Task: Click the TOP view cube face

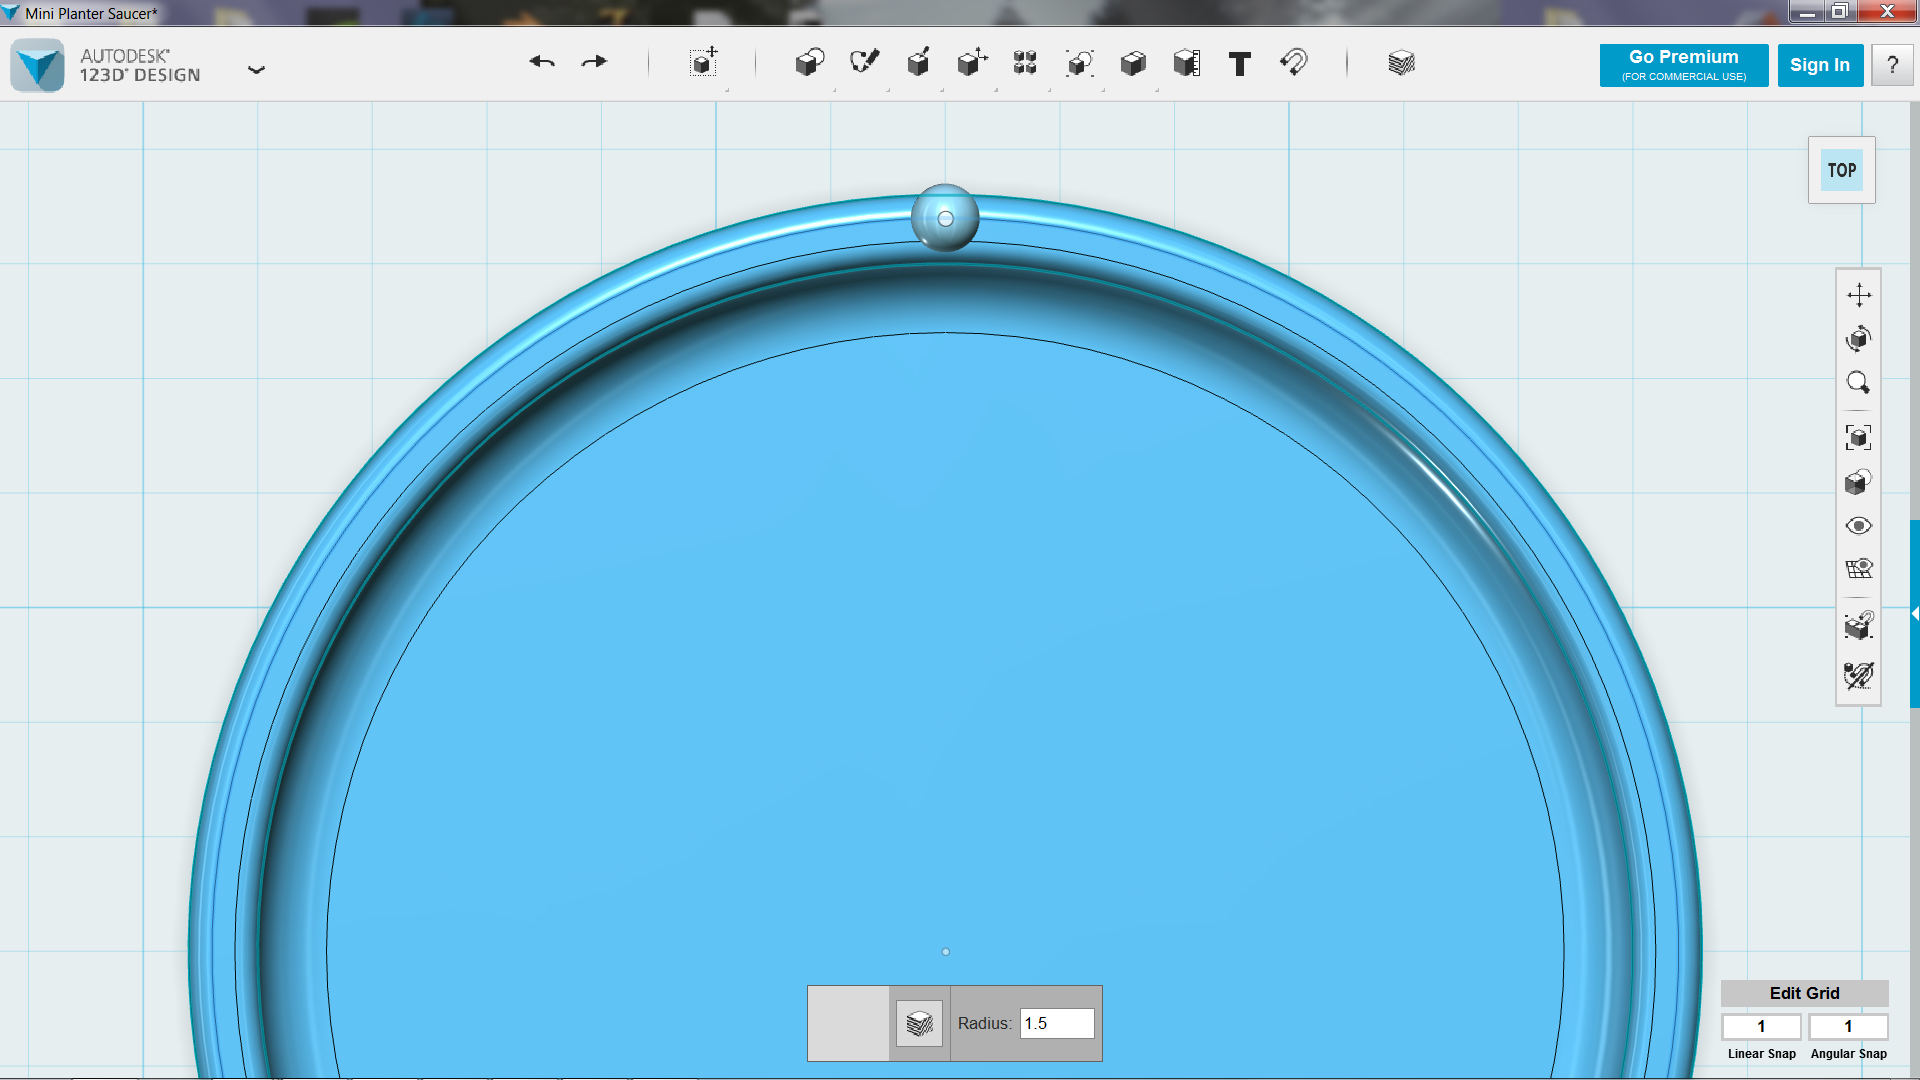Action: [x=1841, y=170]
